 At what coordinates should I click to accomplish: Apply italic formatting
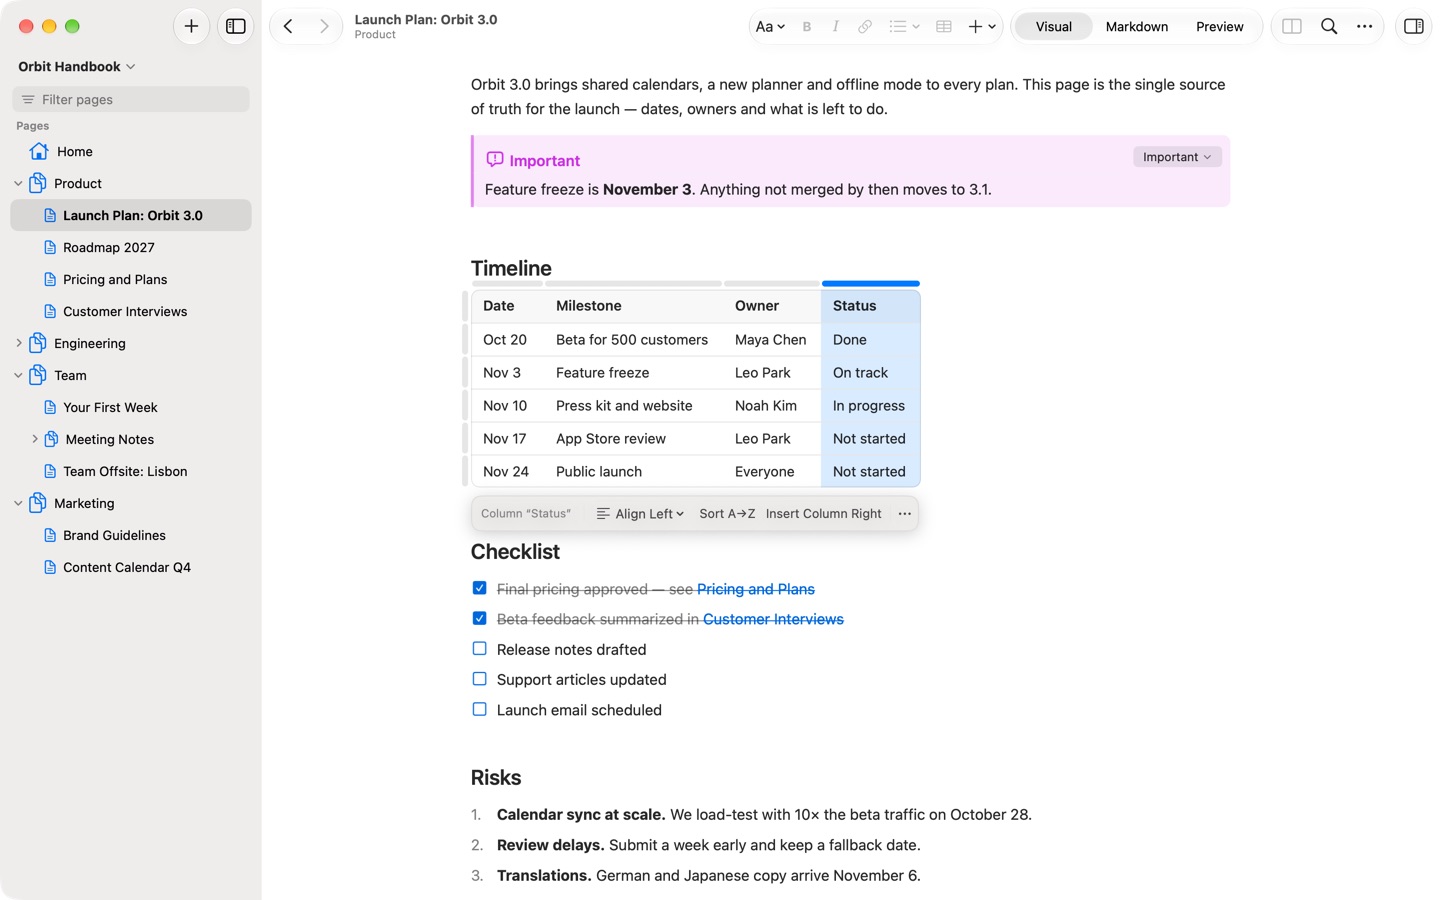point(835,27)
